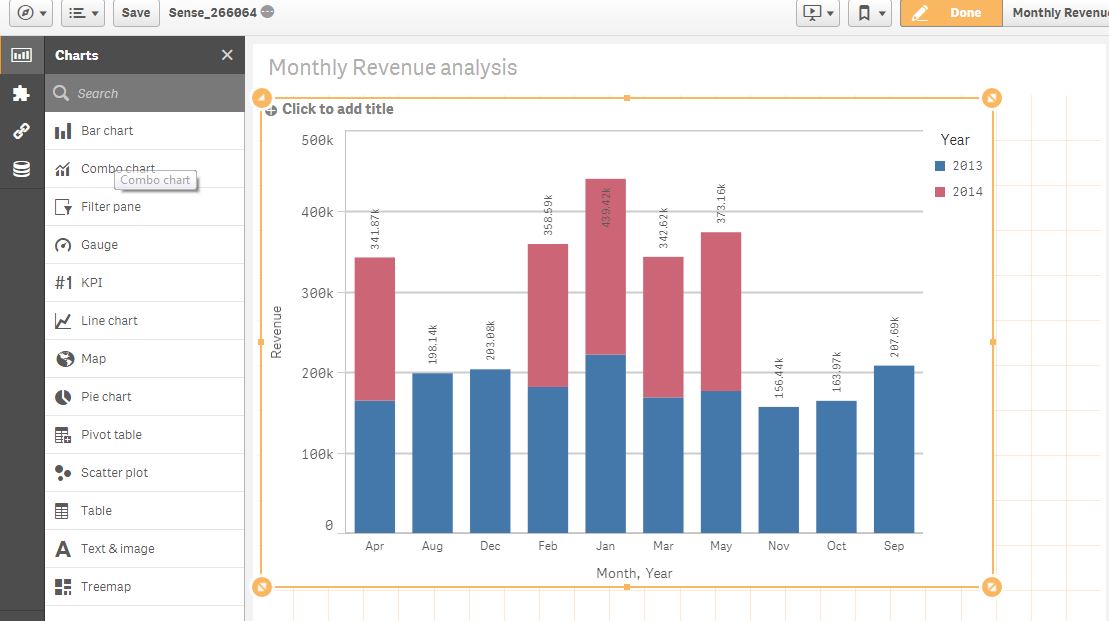Image resolution: width=1109 pixels, height=621 pixels.
Task: Open the Master items panel
Action: 20,131
